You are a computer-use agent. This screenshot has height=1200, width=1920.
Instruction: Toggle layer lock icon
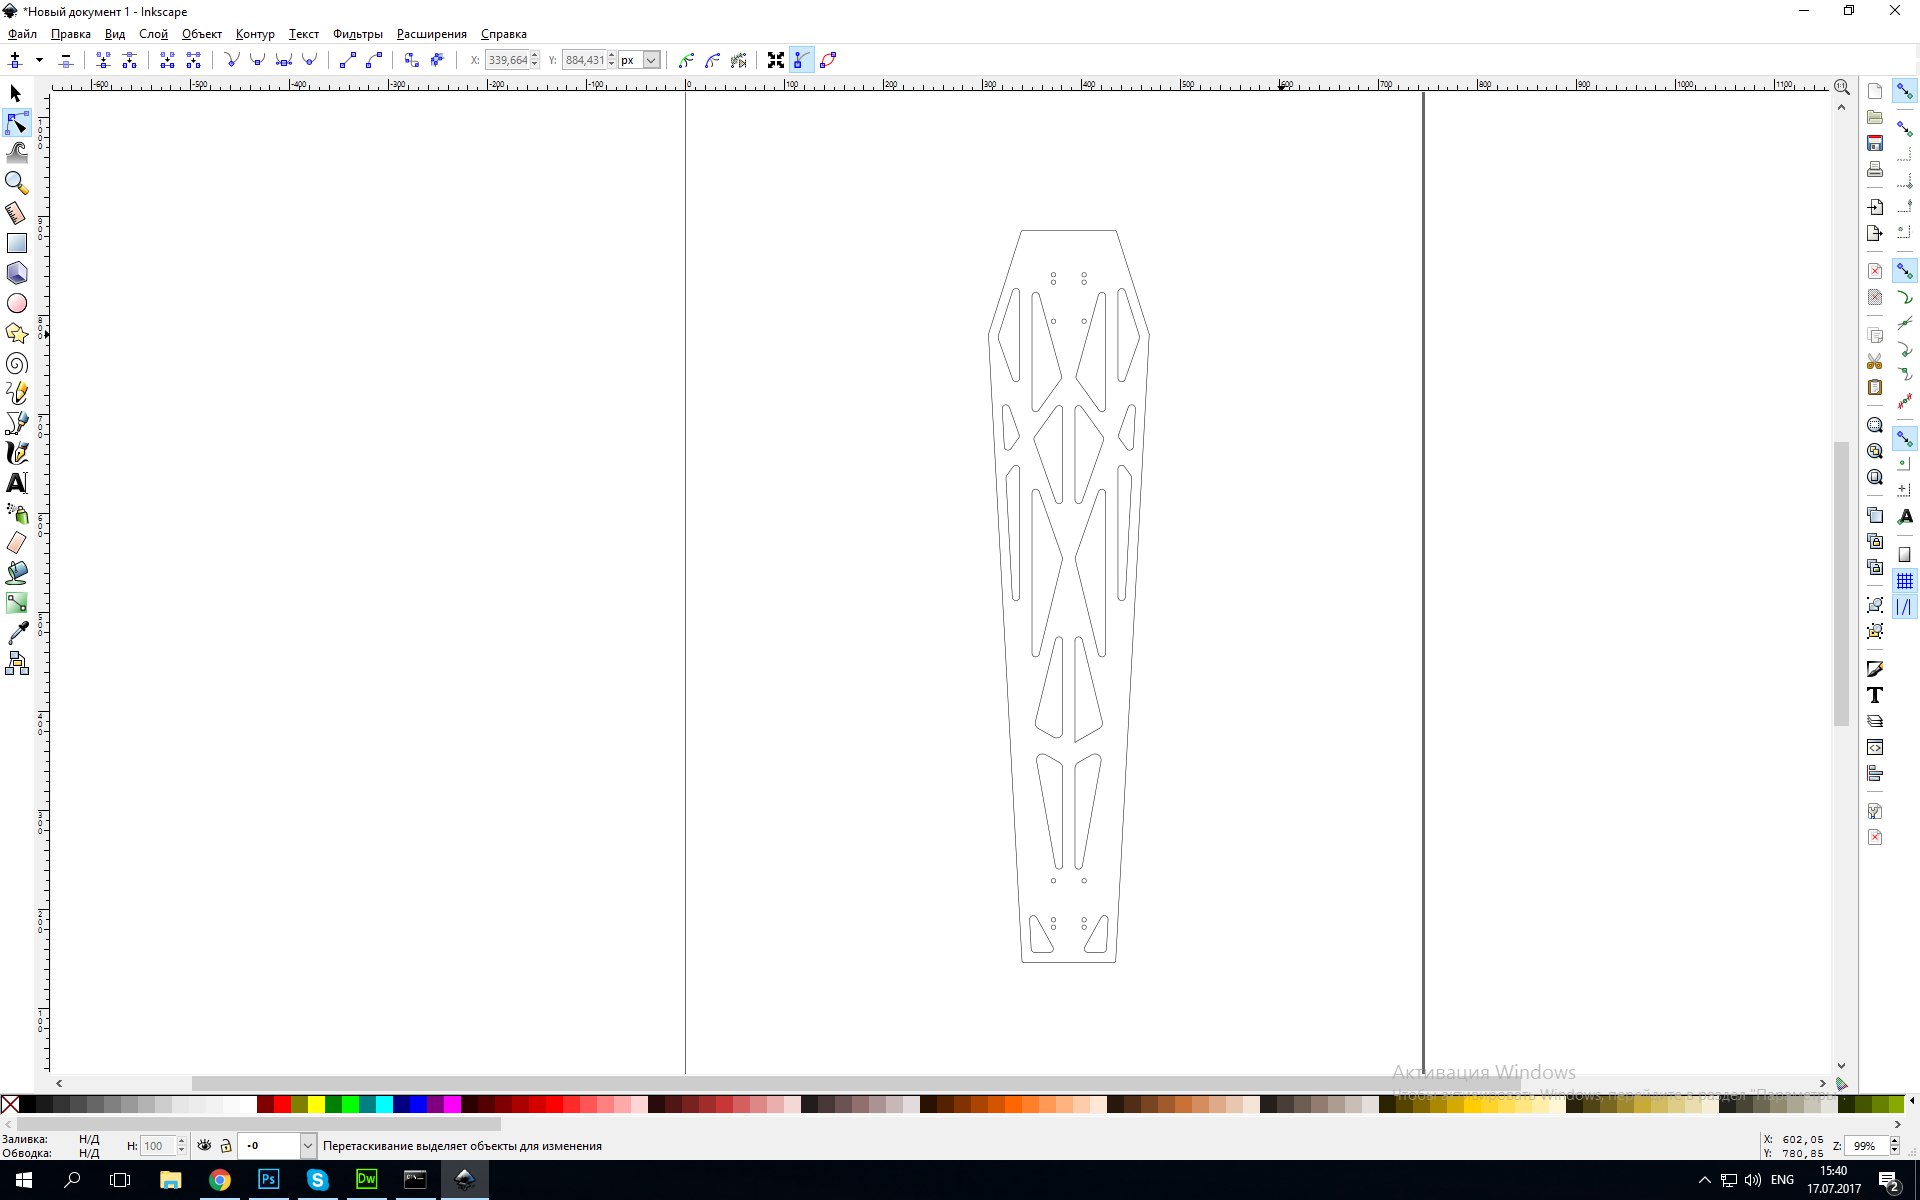(226, 1146)
